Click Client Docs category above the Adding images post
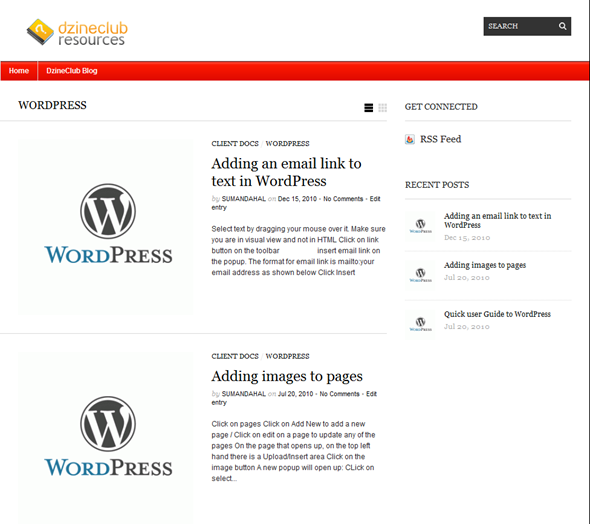Viewport: 590px width, 524px height. pyautogui.click(x=235, y=356)
